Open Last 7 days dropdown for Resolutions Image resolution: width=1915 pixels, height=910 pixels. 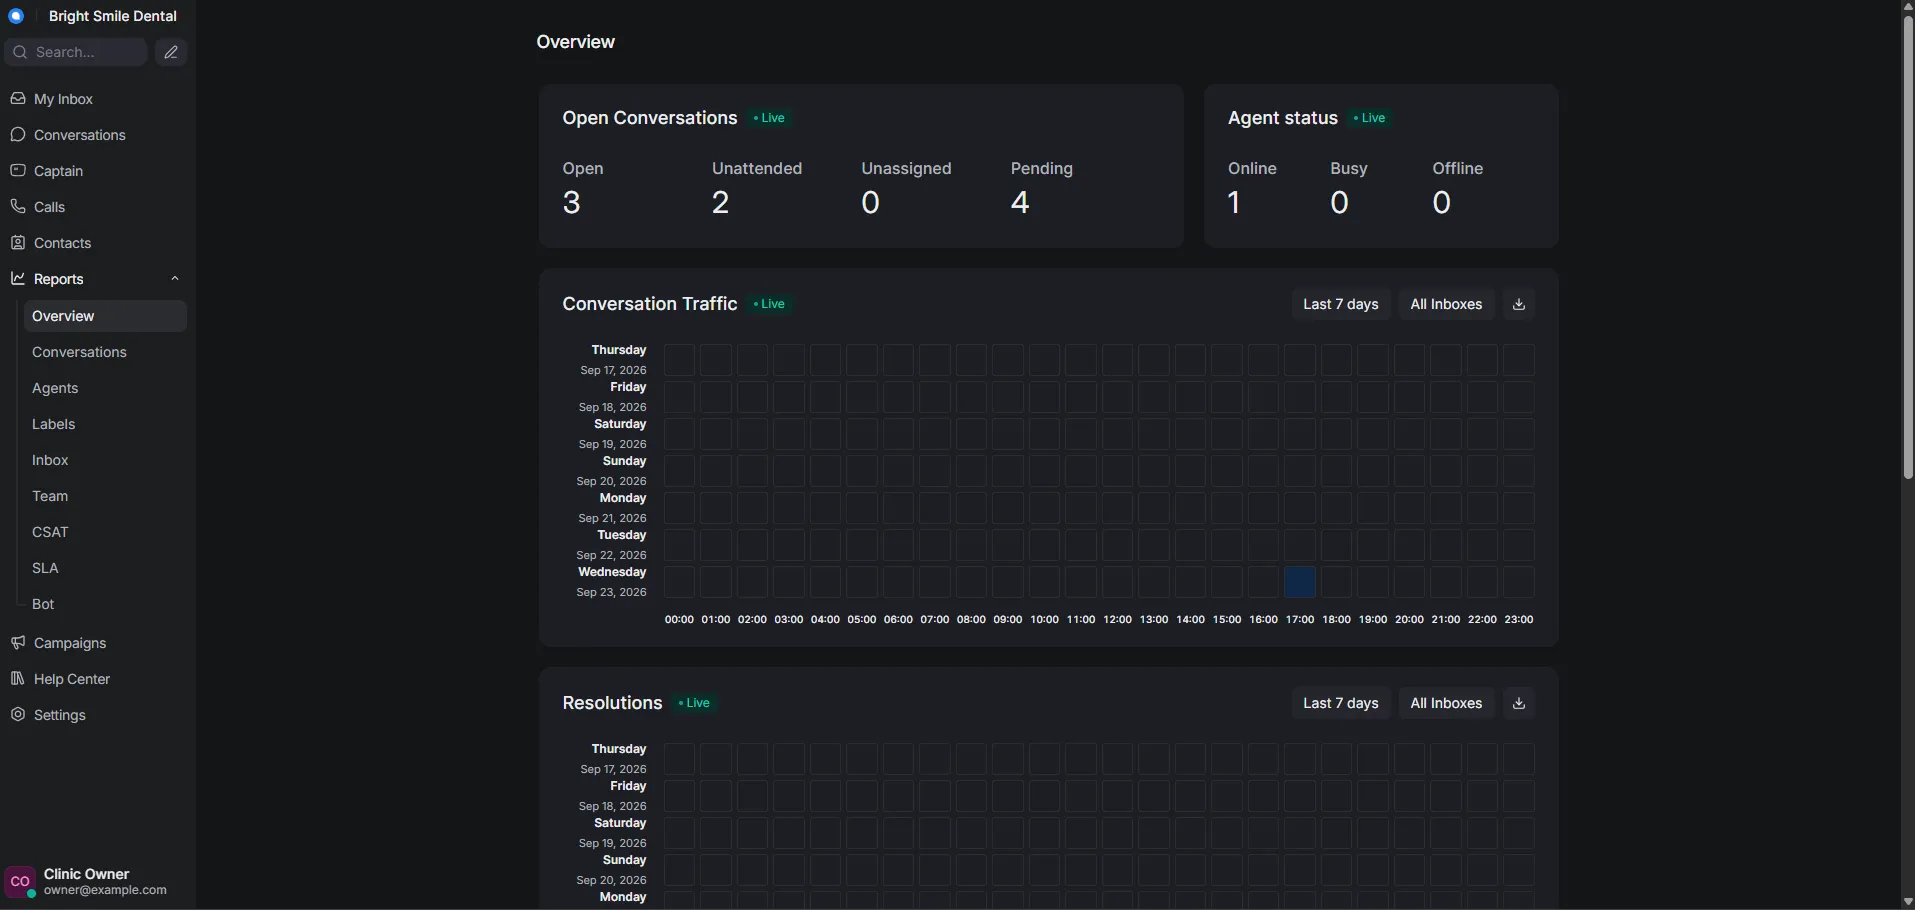[1341, 703]
